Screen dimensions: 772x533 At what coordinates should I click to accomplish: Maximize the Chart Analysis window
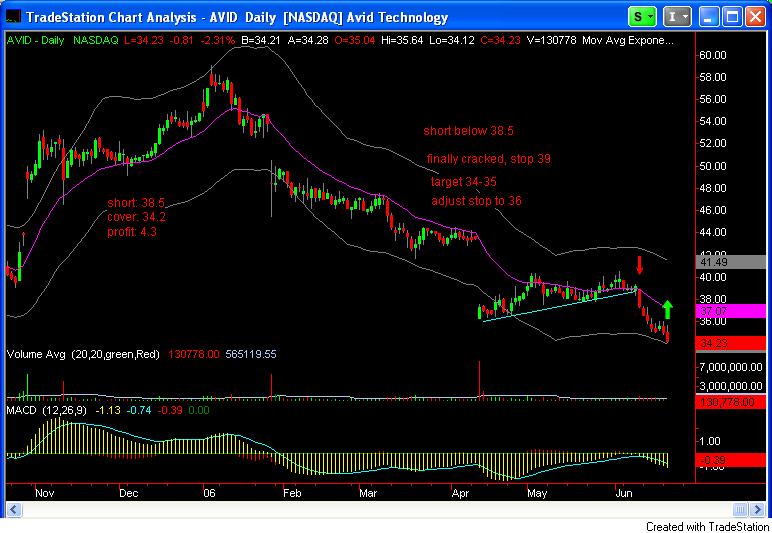(732, 17)
